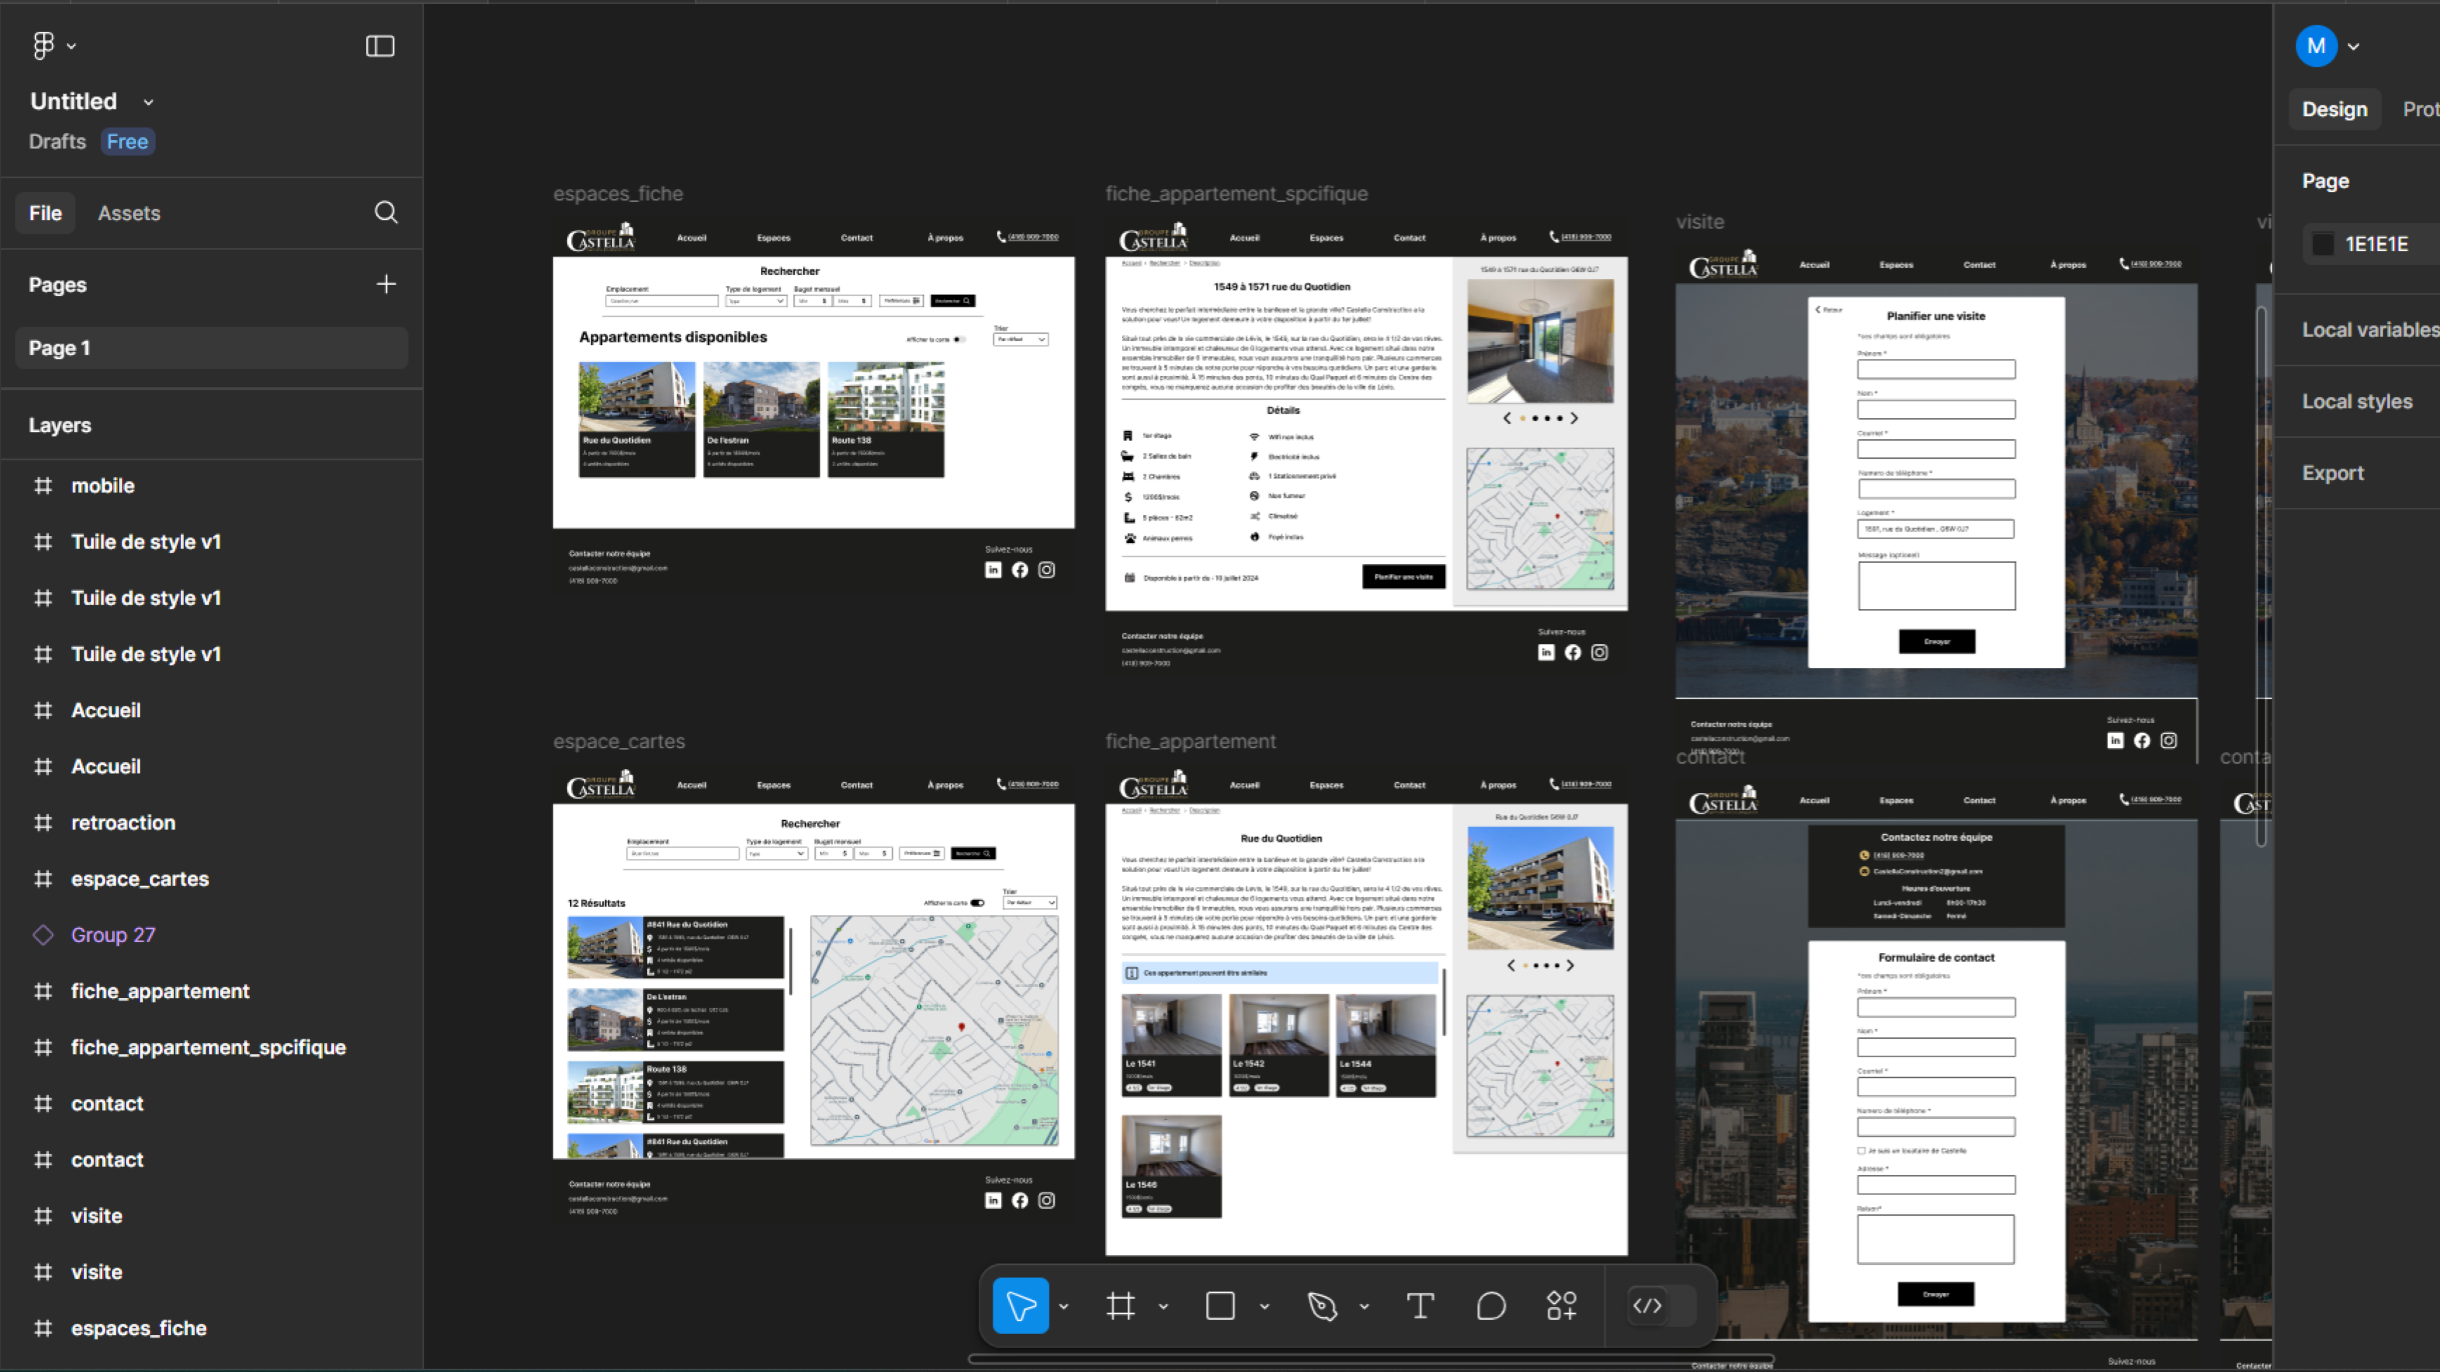The height and width of the screenshot is (1372, 2440).
Task: Expand the Untitled file name dropdown
Action: [x=149, y=102]
